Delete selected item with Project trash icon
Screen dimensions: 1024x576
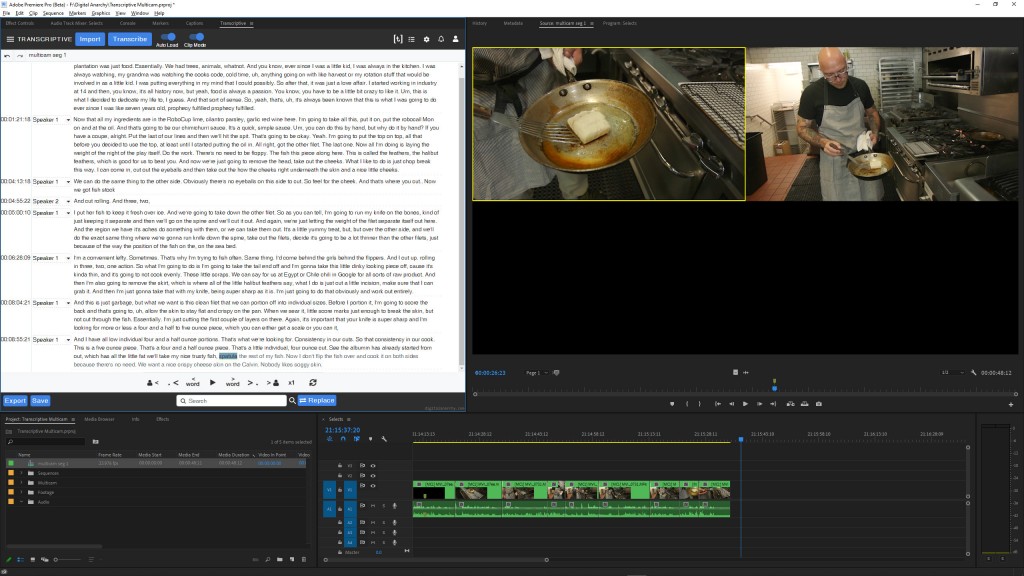304,559
